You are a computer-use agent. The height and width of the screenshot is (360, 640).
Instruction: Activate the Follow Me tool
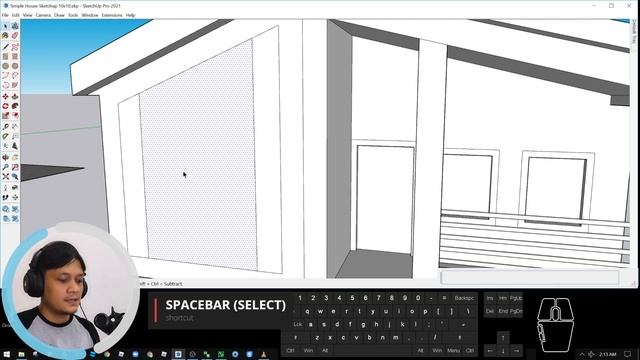point(15,106)
